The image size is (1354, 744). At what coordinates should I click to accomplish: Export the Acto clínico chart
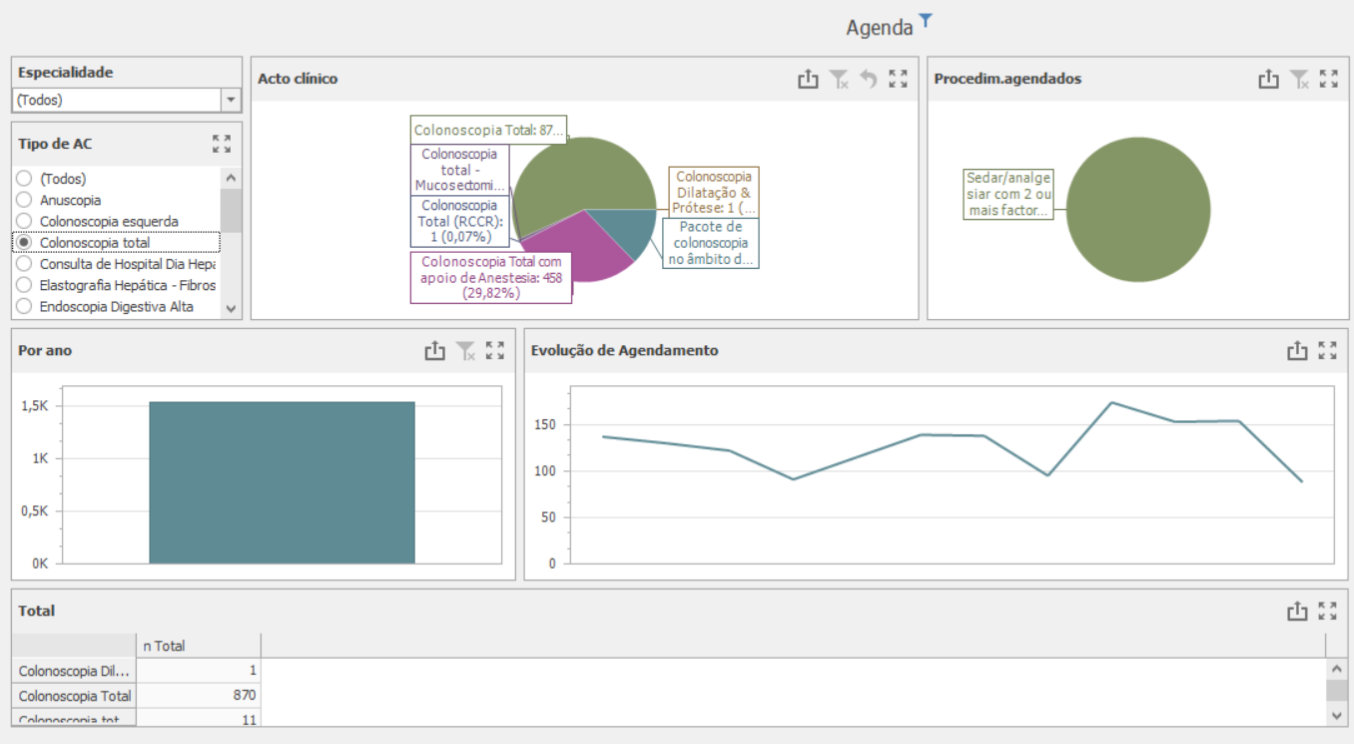(808, 79)
